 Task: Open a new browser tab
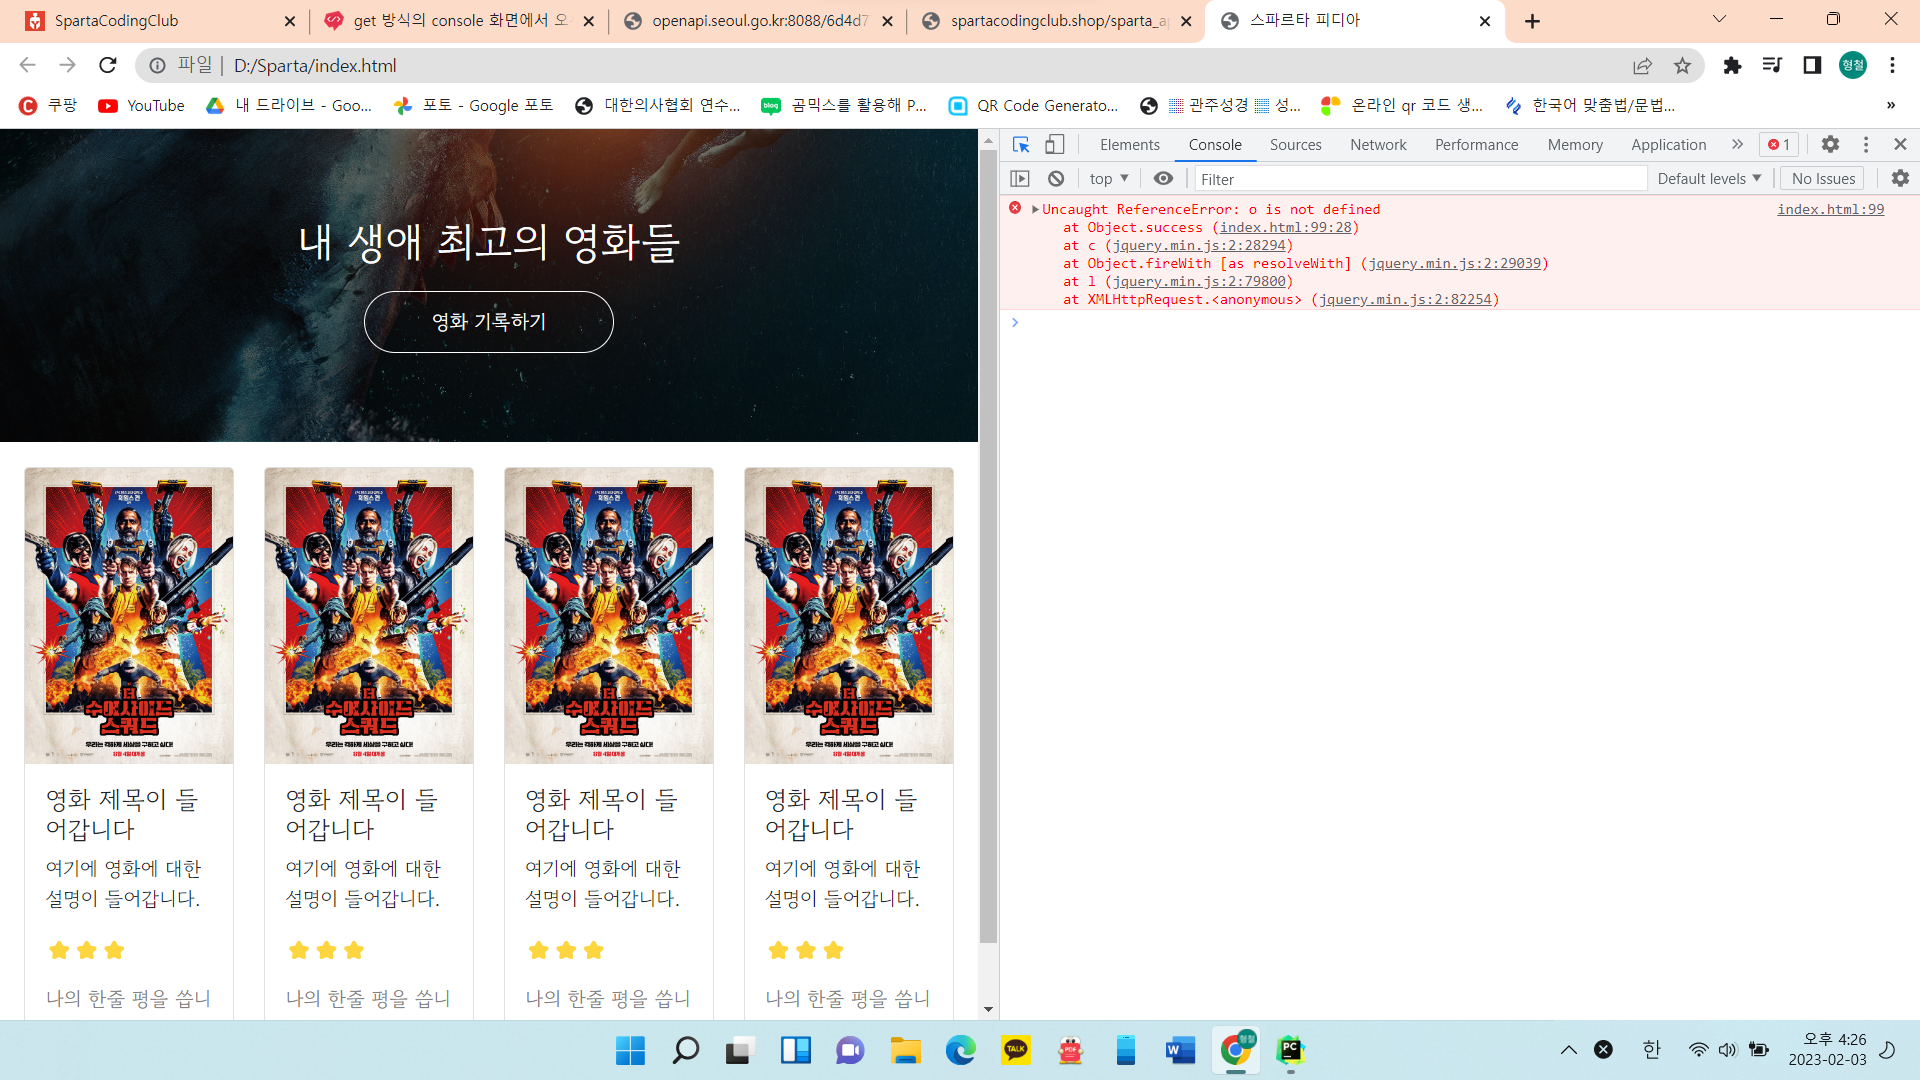[1532, 21]
